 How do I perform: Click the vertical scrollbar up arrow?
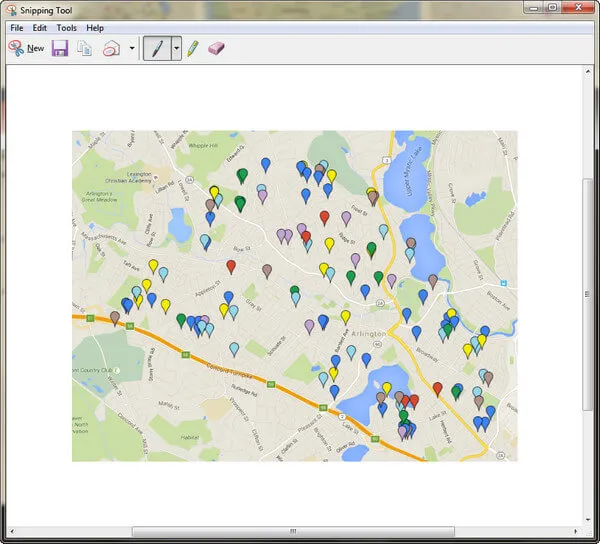point(587,73)
